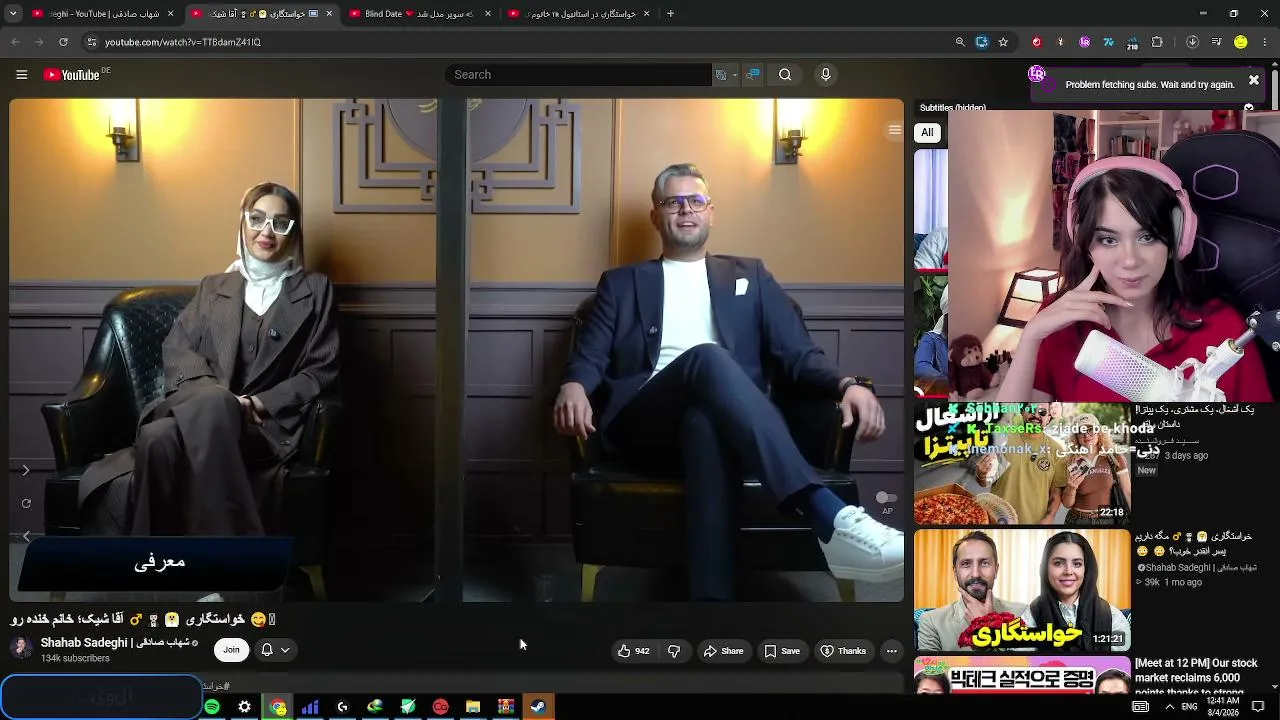Open Steam from the taskbar
1280x720 pixels.
538,707
